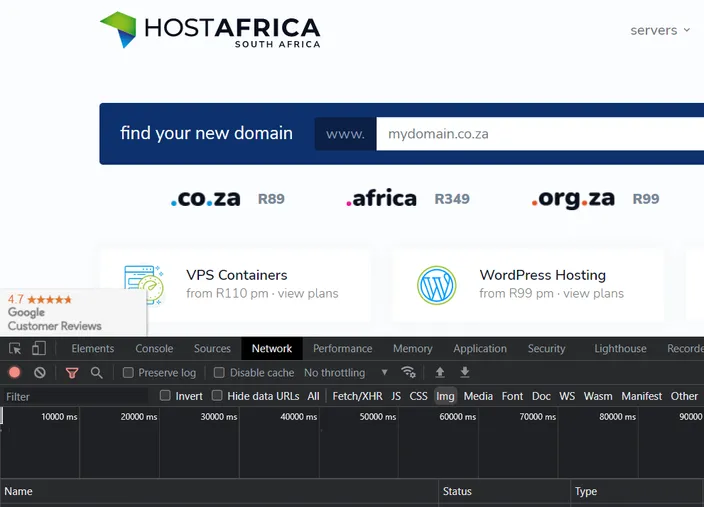Toggle the network filter funnel icon

point(72,373)
